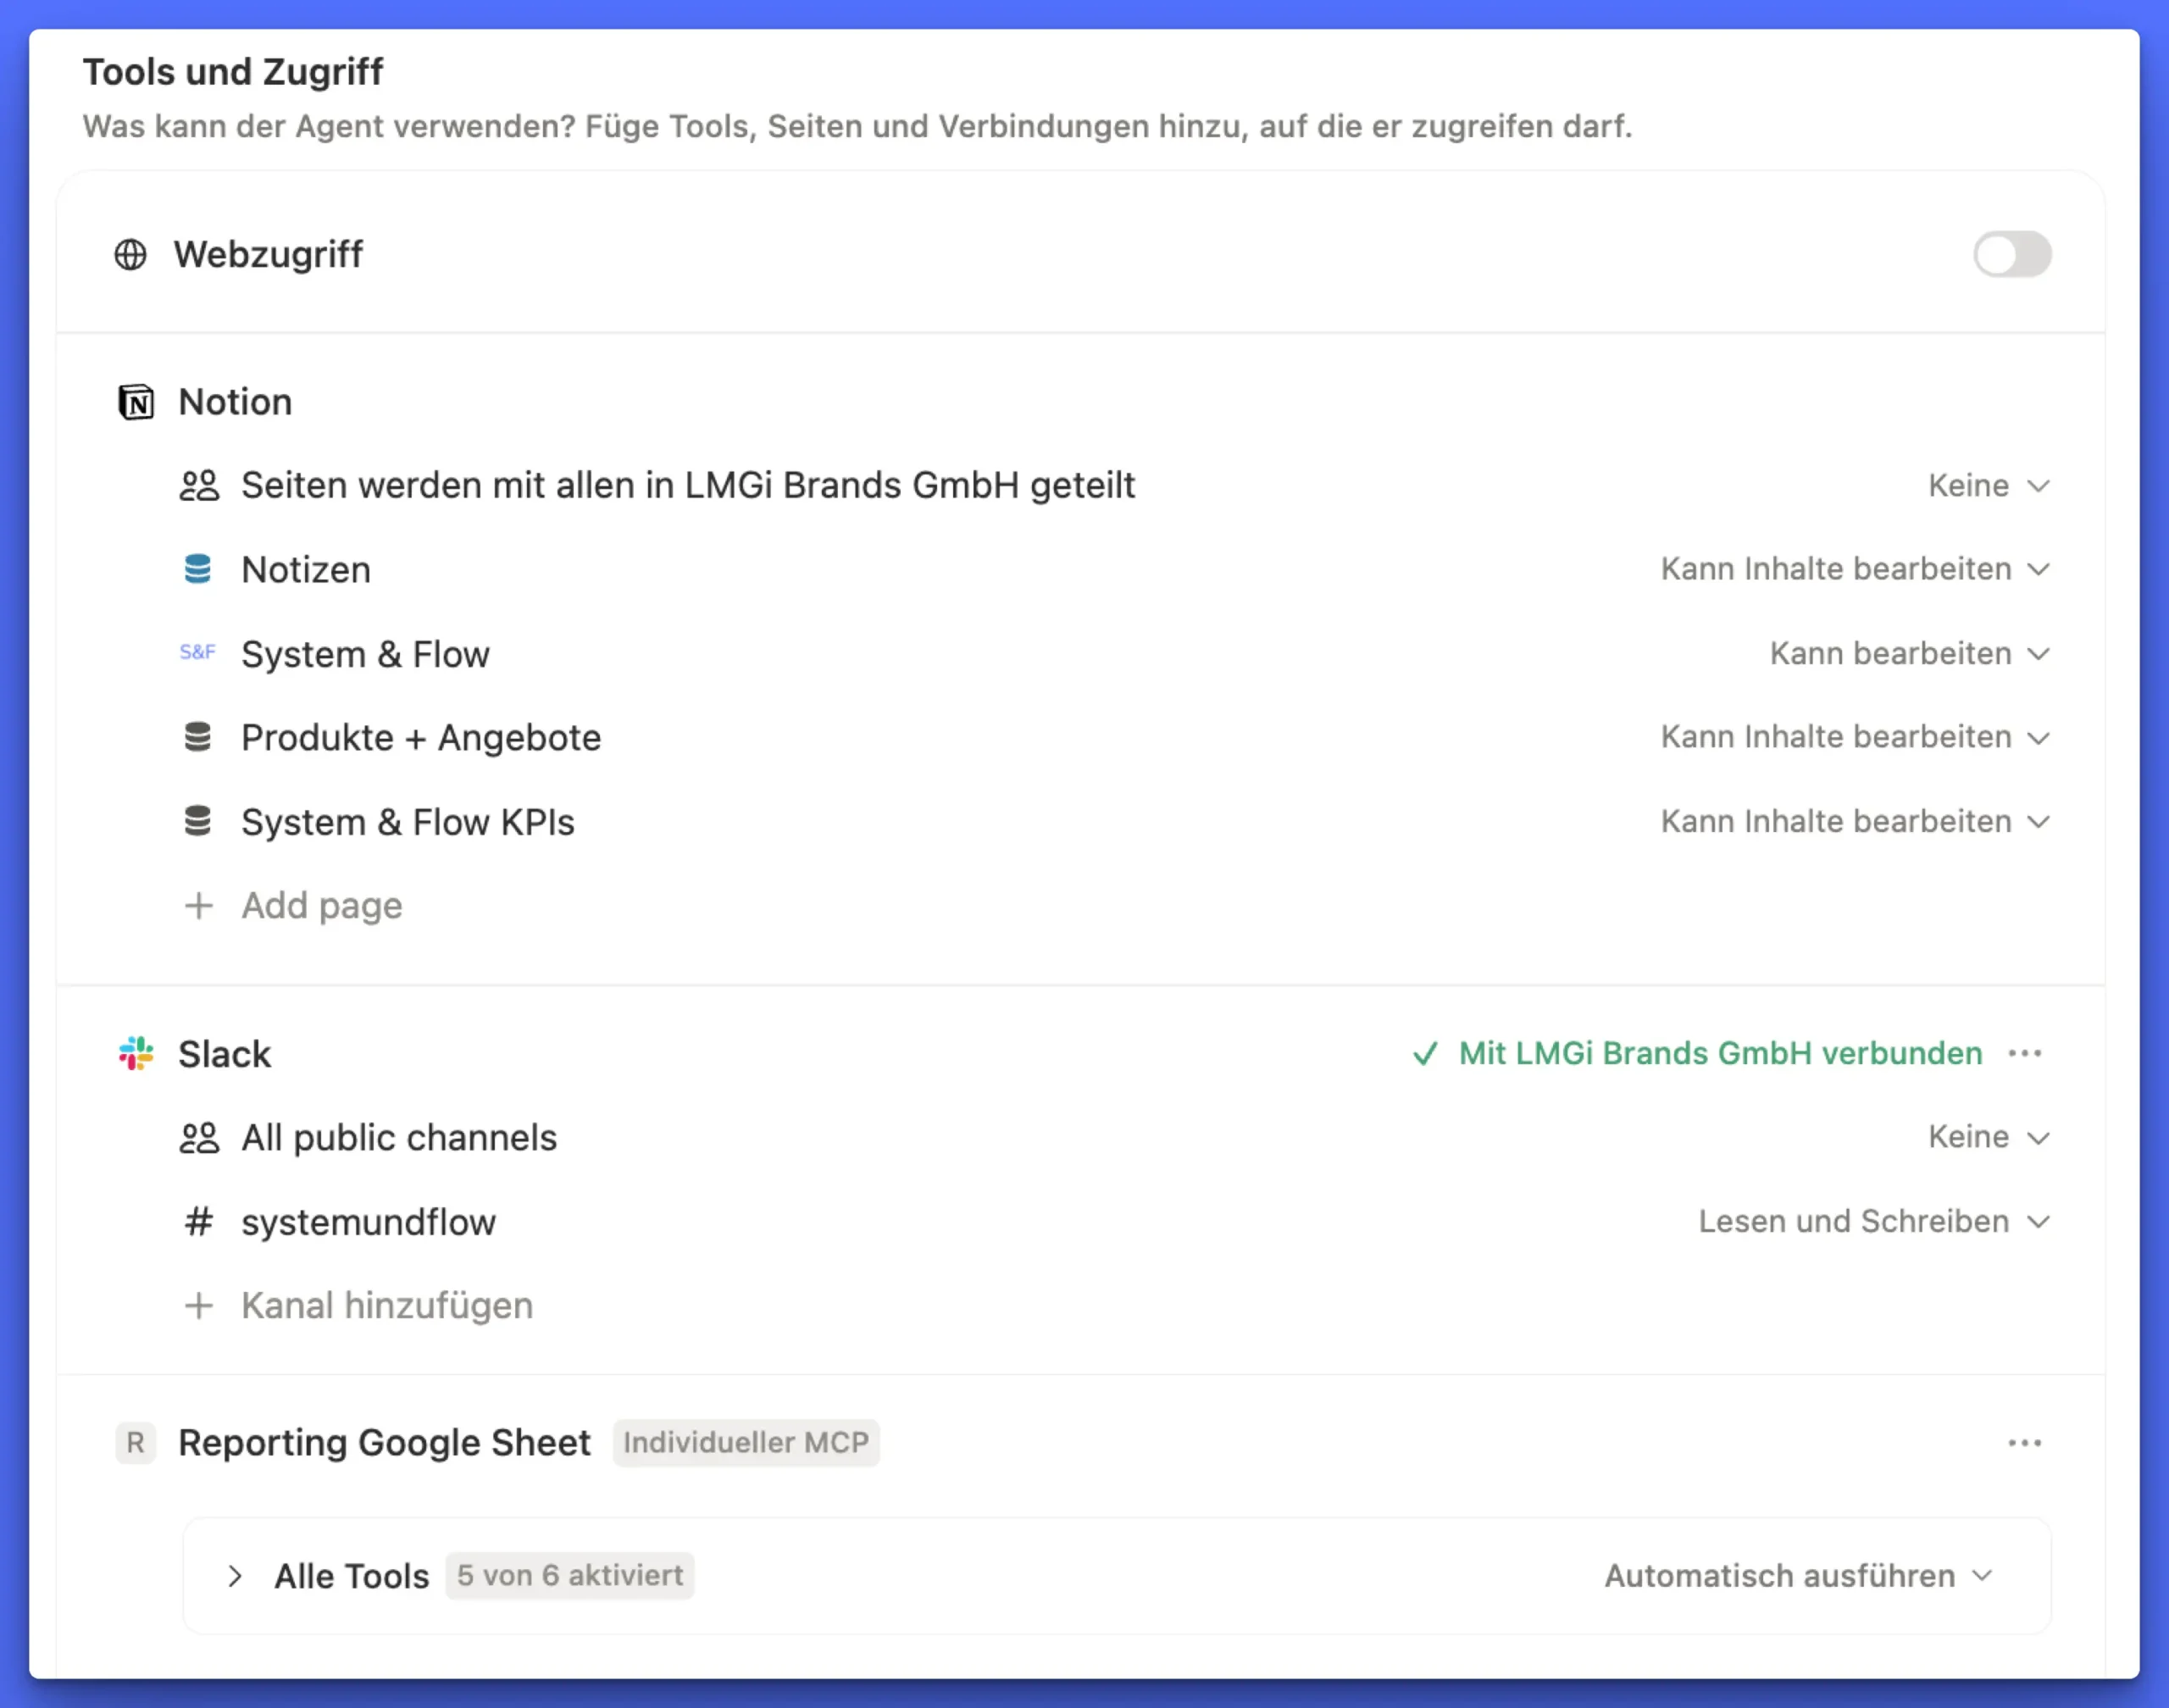Image resolution: width=2169 pixels, height=1708 pixels.
Task: Open the Slack connection more options menu
Action: 2025,1053
